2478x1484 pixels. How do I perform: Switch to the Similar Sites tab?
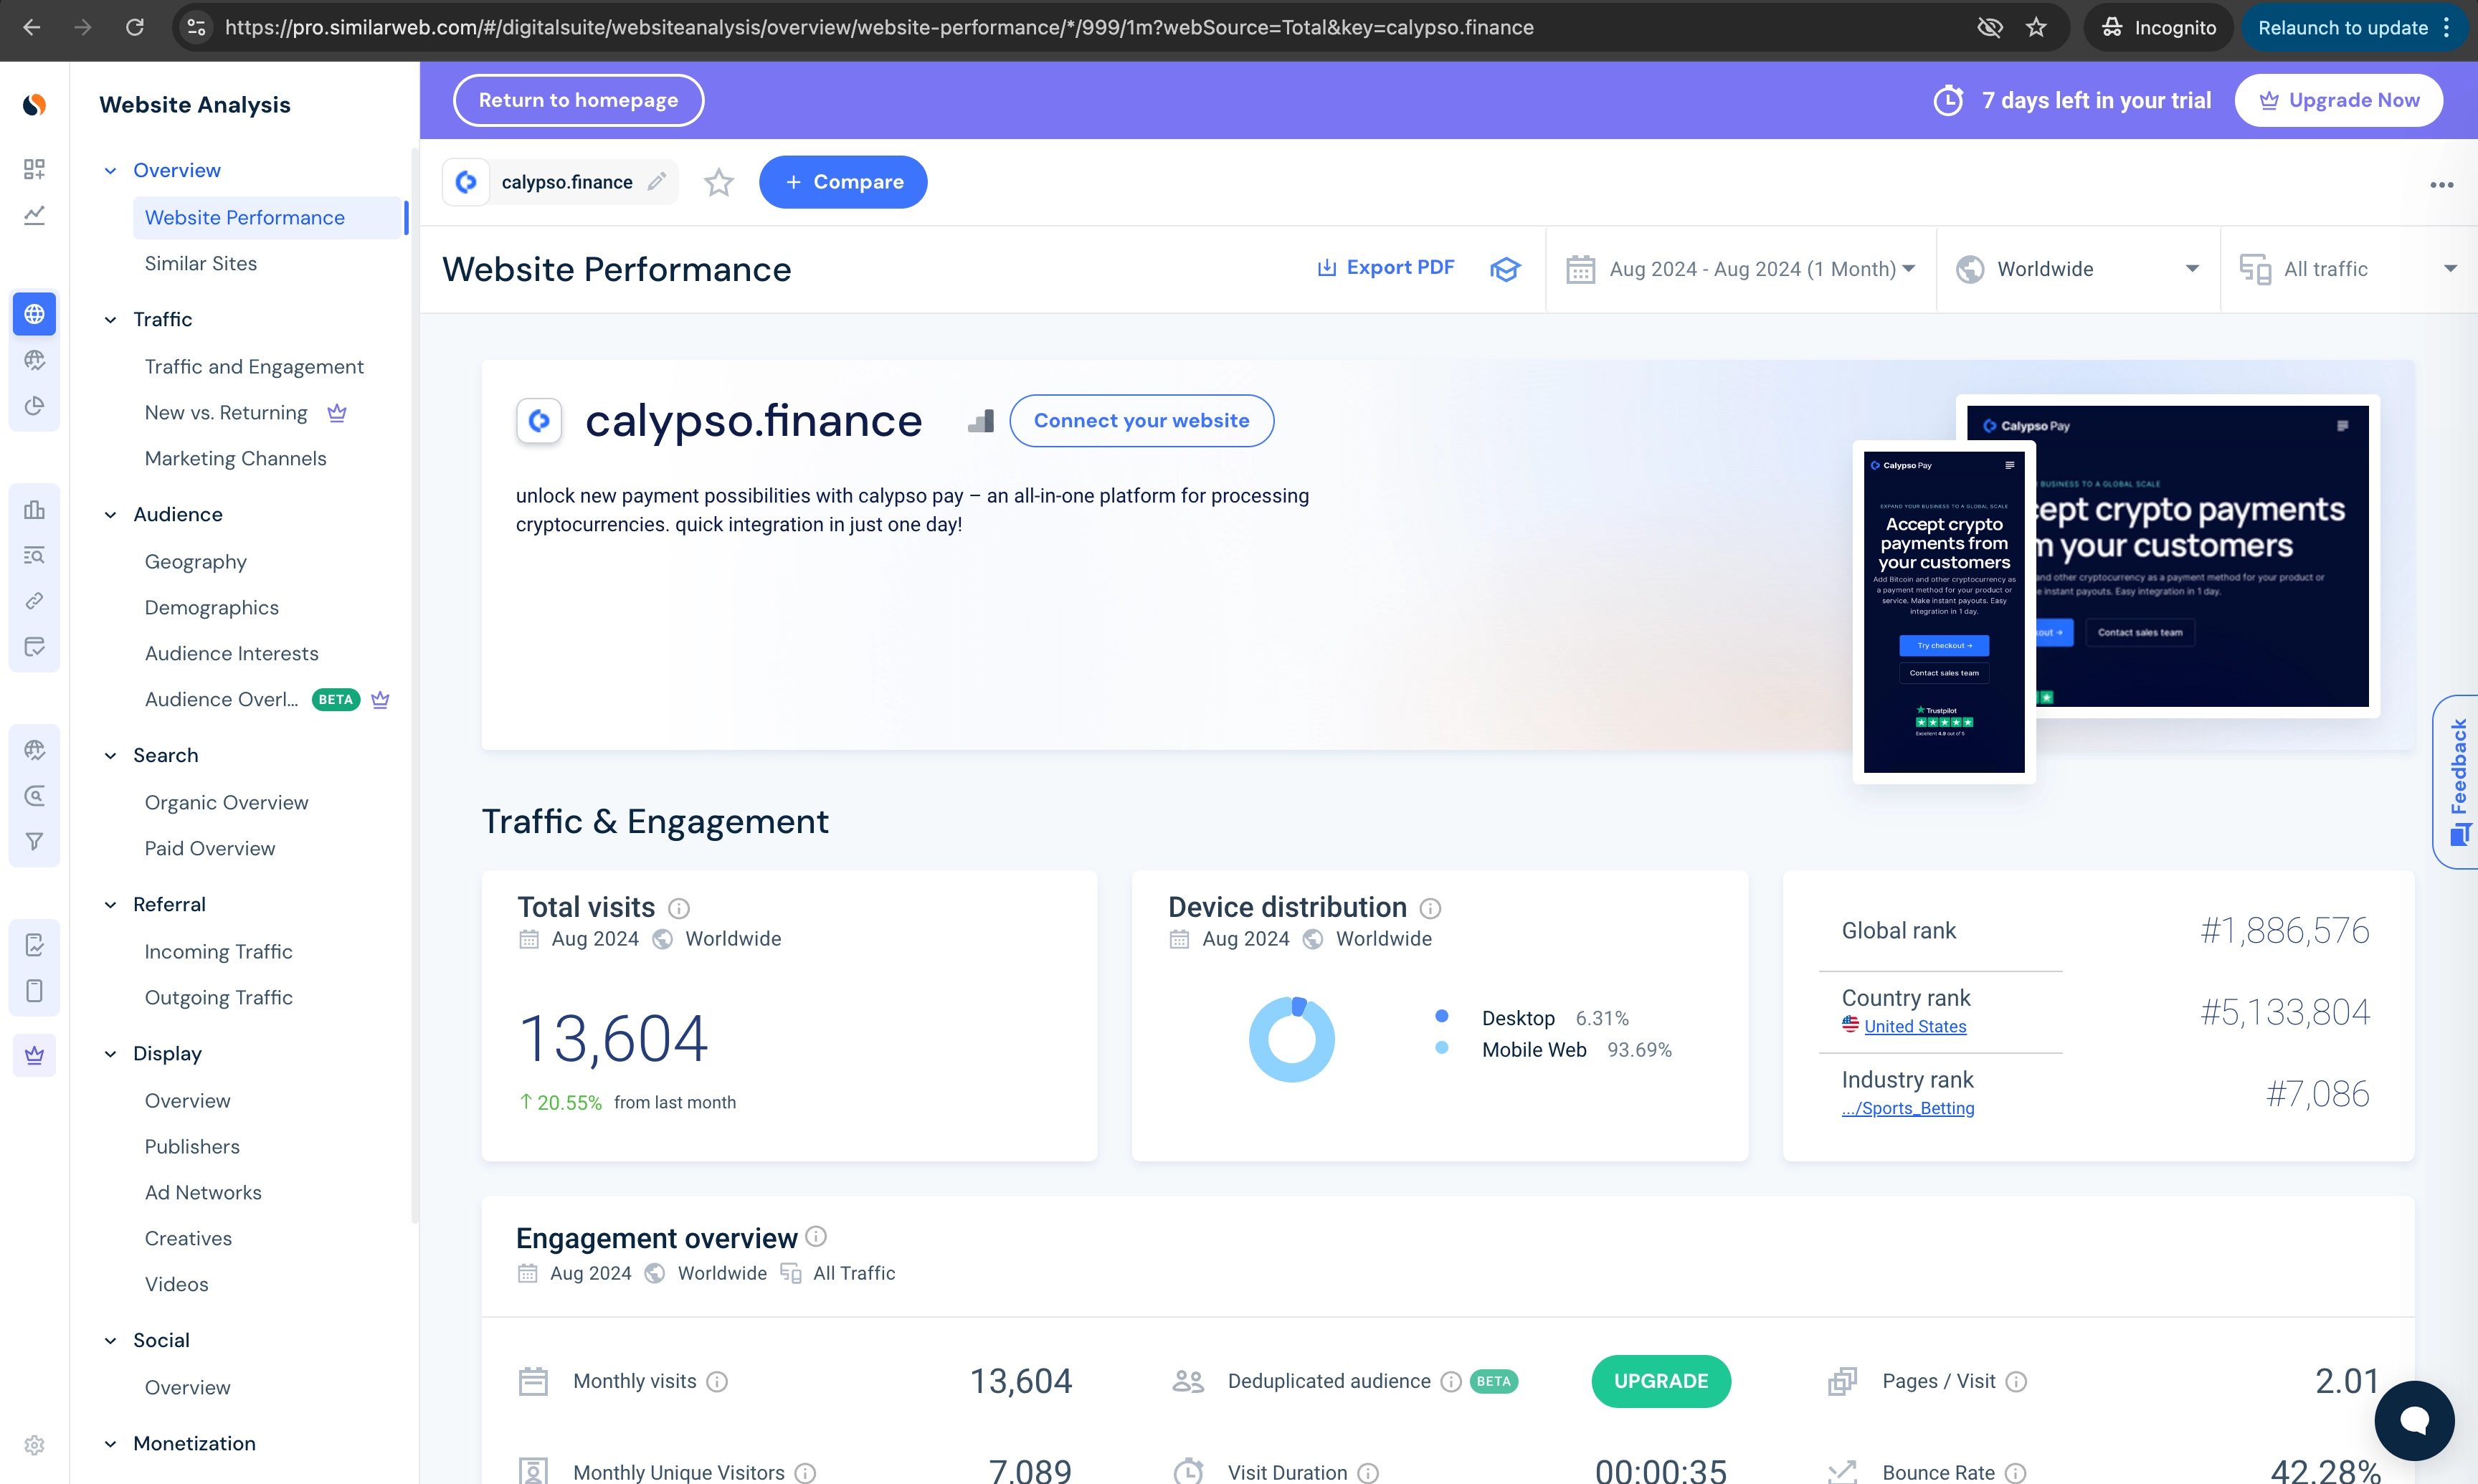[200, 263]
